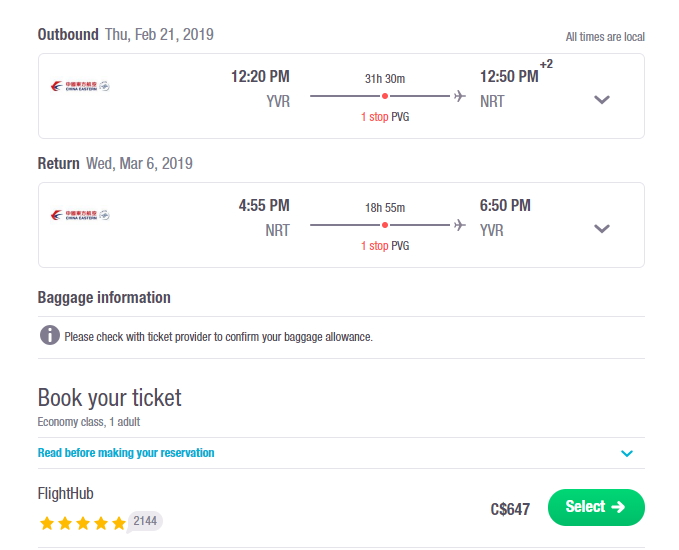Click the FlightHub provider name
679x550 pixels.
coord(65,493)
